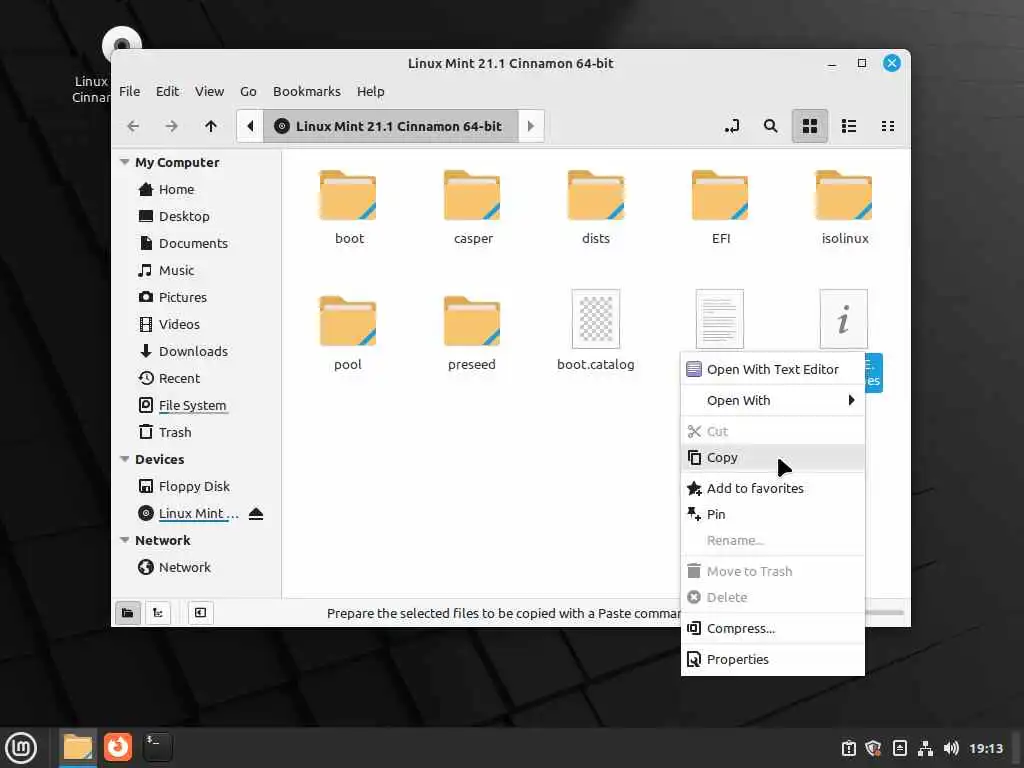
Task: Open the Bookmarks menu
Action: point(307,91)
